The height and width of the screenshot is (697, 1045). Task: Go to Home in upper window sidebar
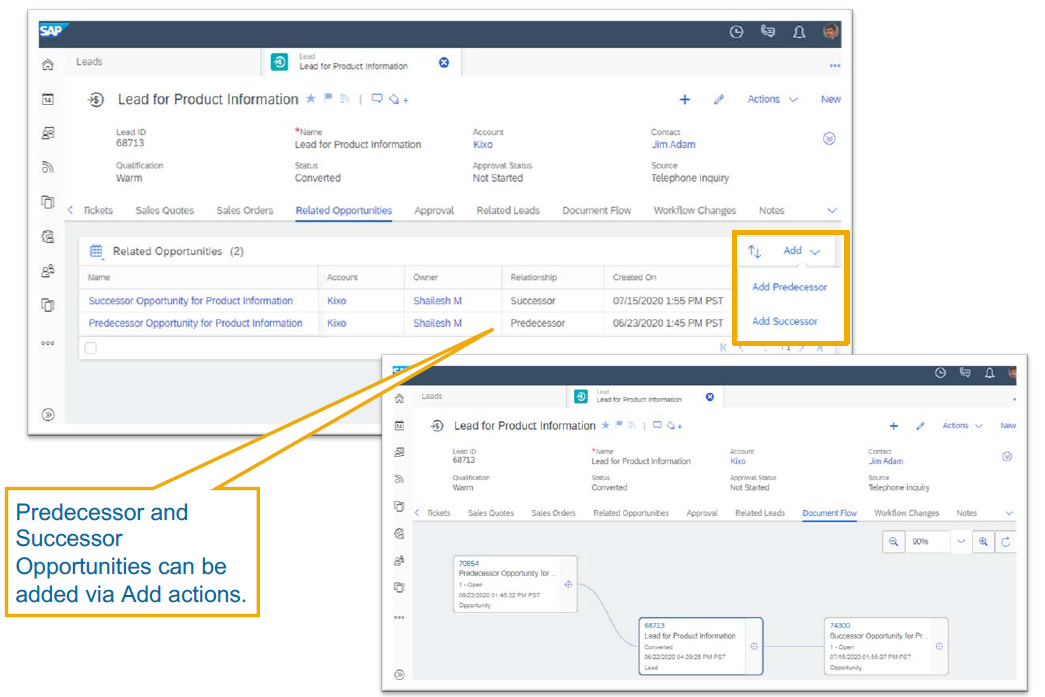47,65
